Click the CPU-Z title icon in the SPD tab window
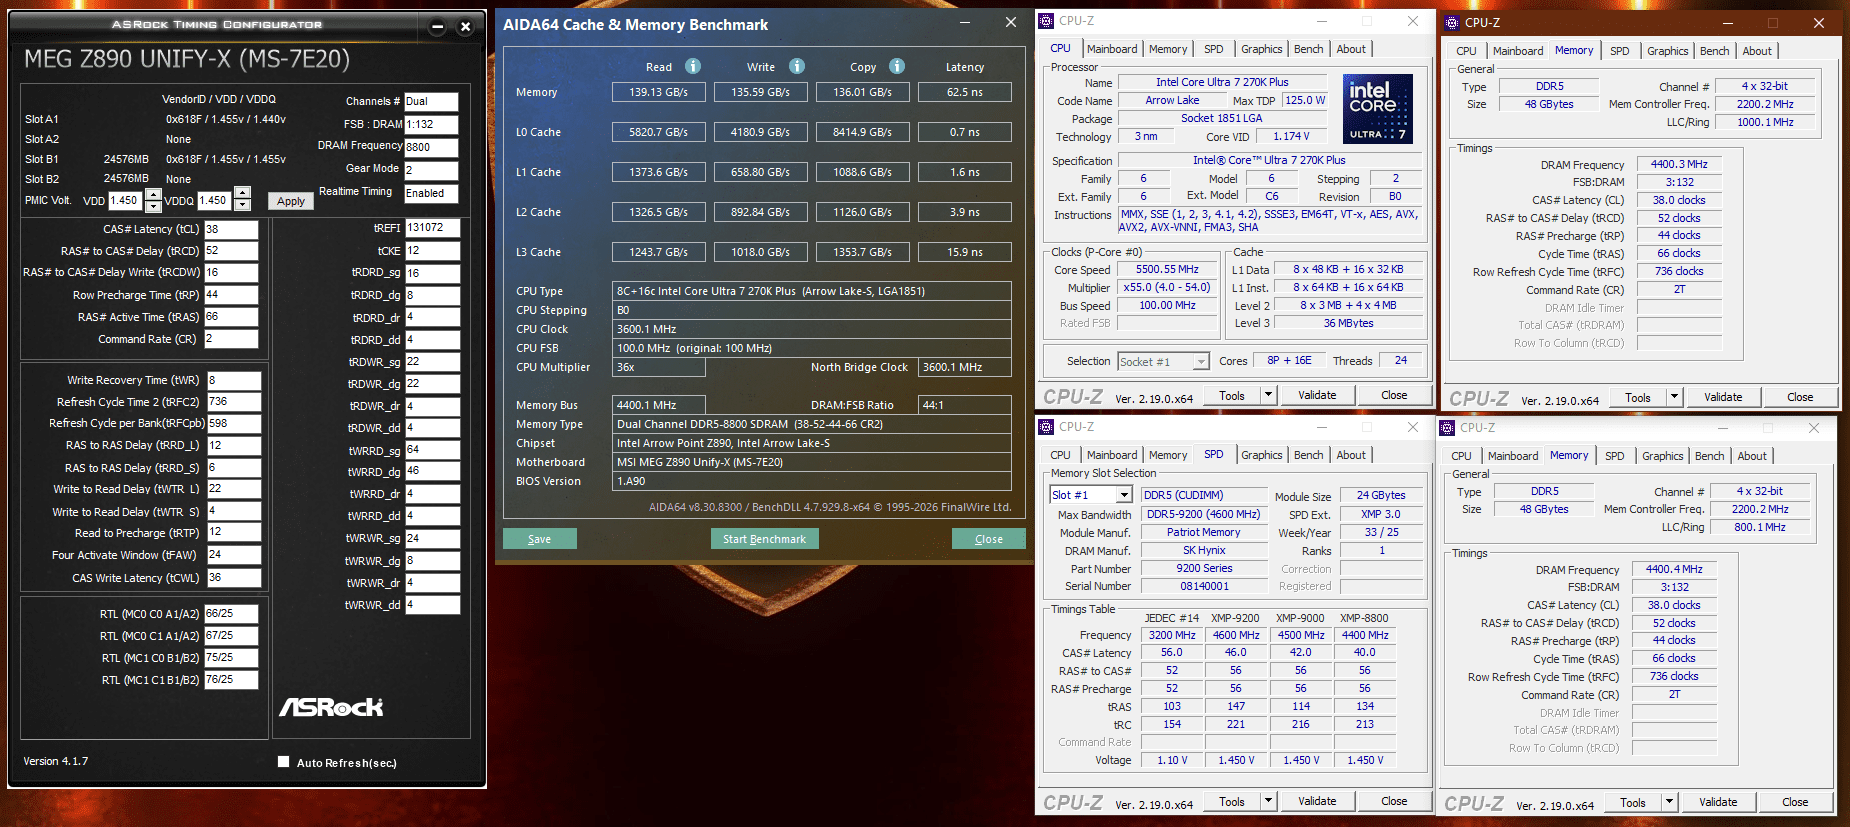The image size is (1850, 827). coord(1046,426)
